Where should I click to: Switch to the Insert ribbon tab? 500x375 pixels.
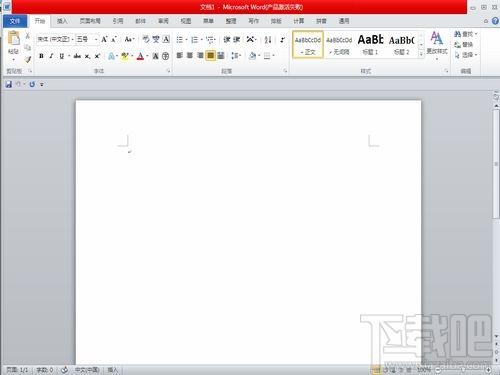62,21
